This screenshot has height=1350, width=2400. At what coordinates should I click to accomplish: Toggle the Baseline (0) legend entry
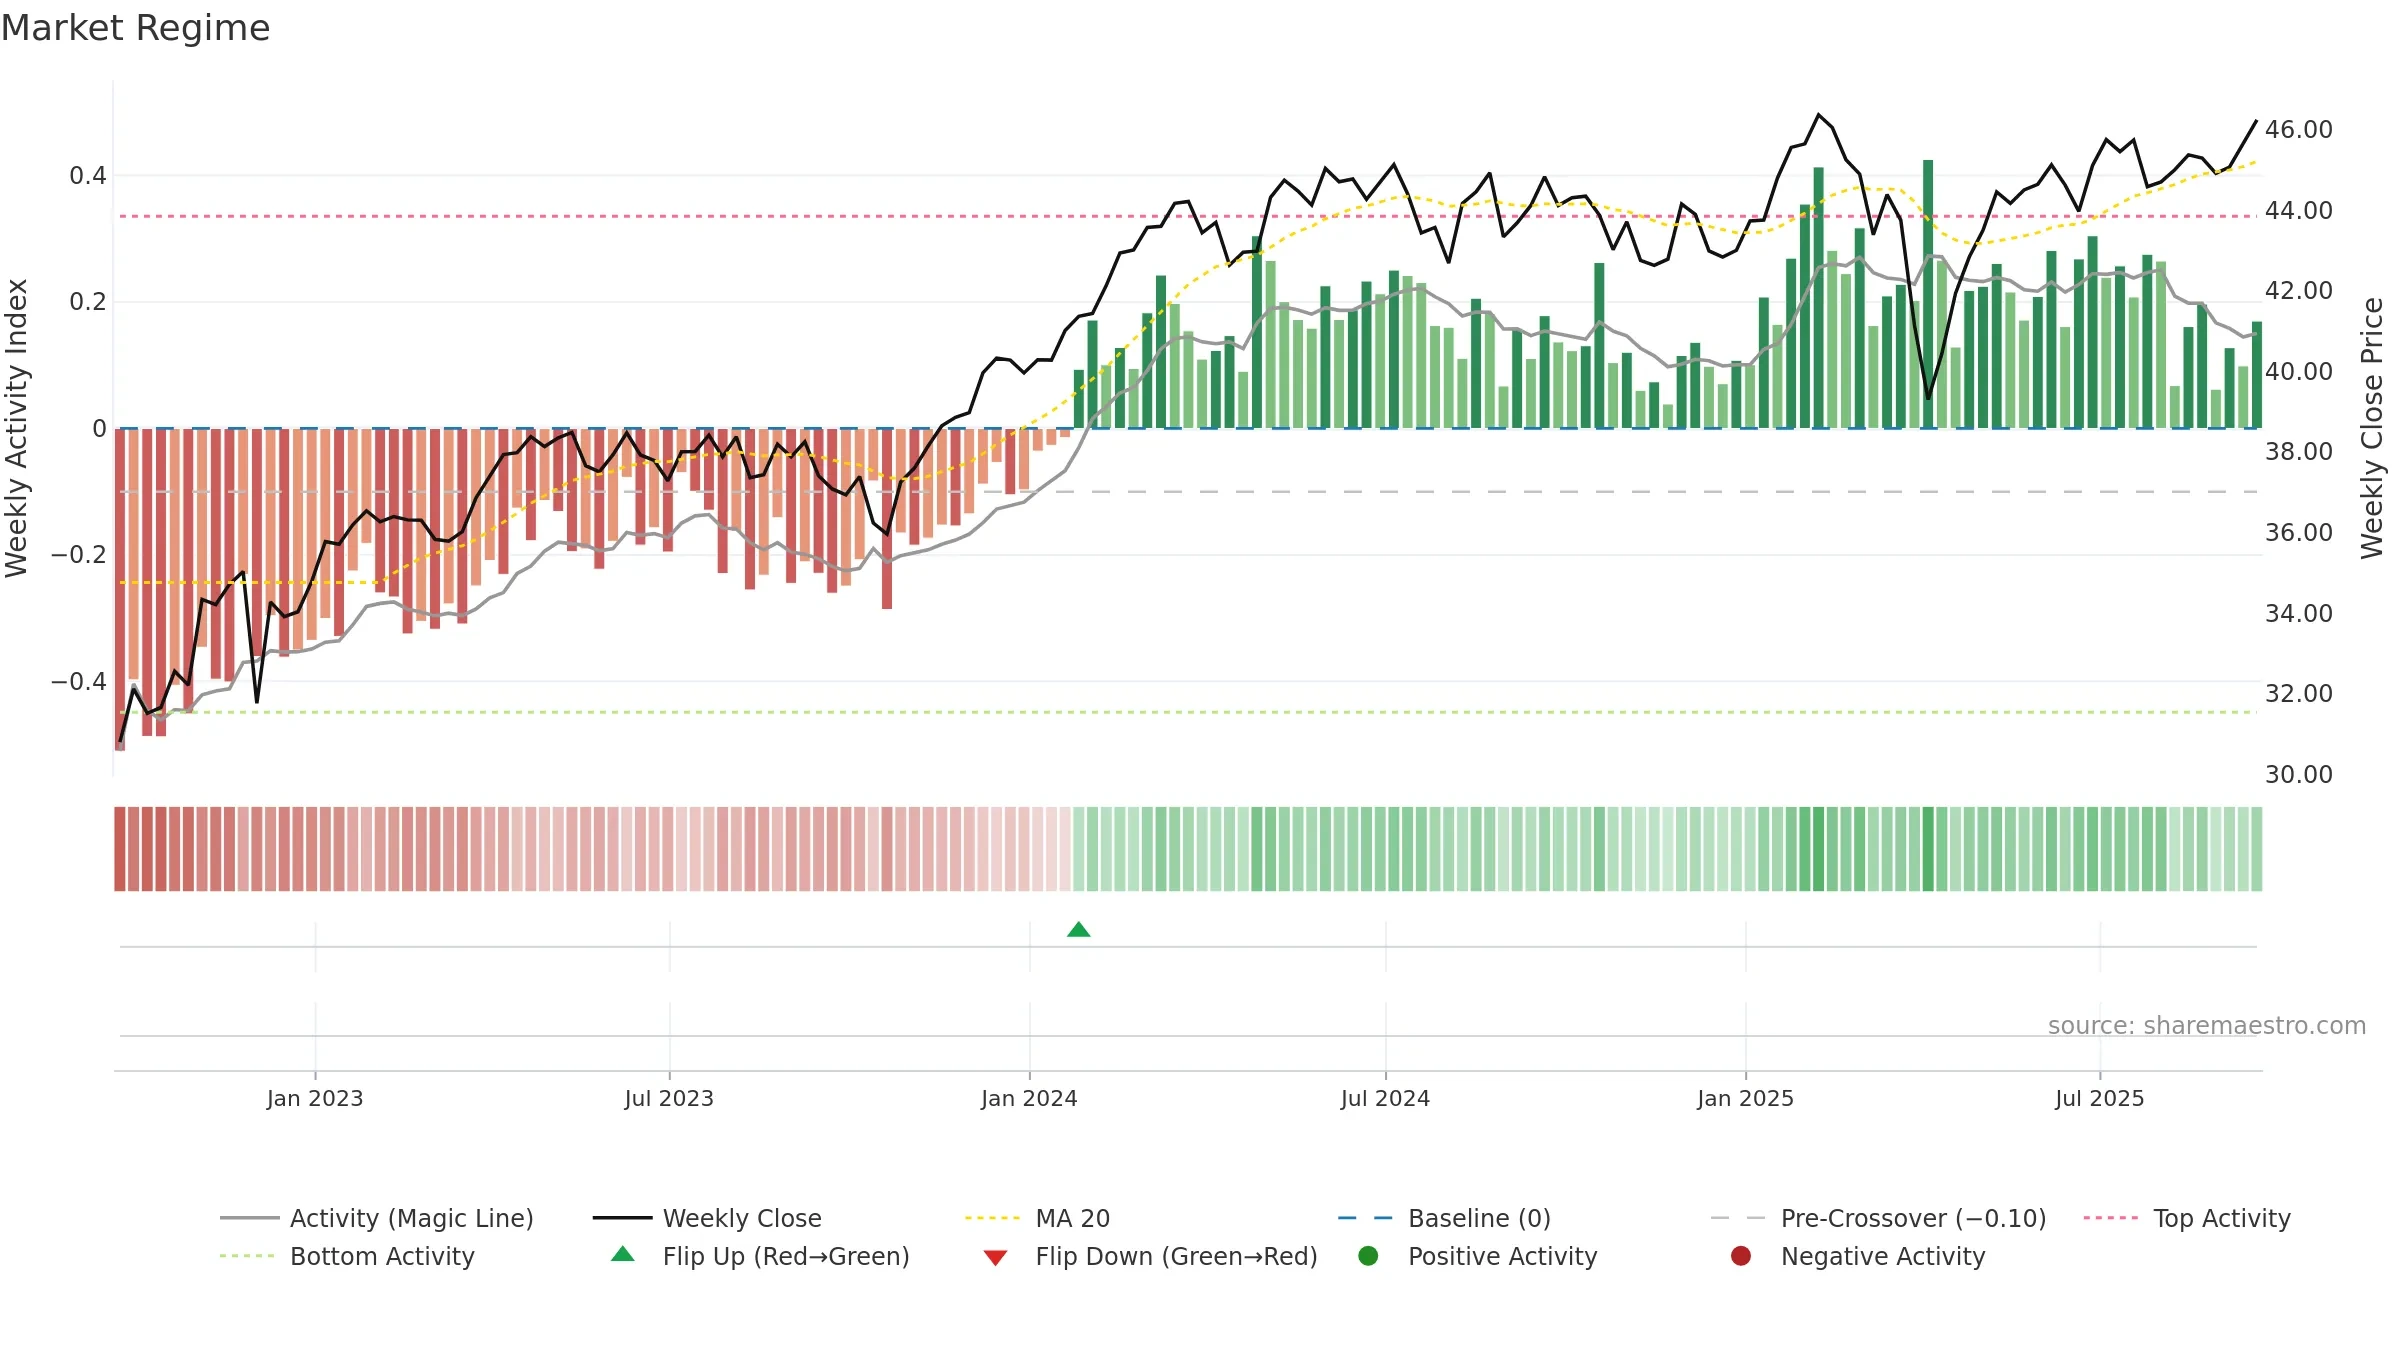pyautogui.click(x=1444, y=1218)
